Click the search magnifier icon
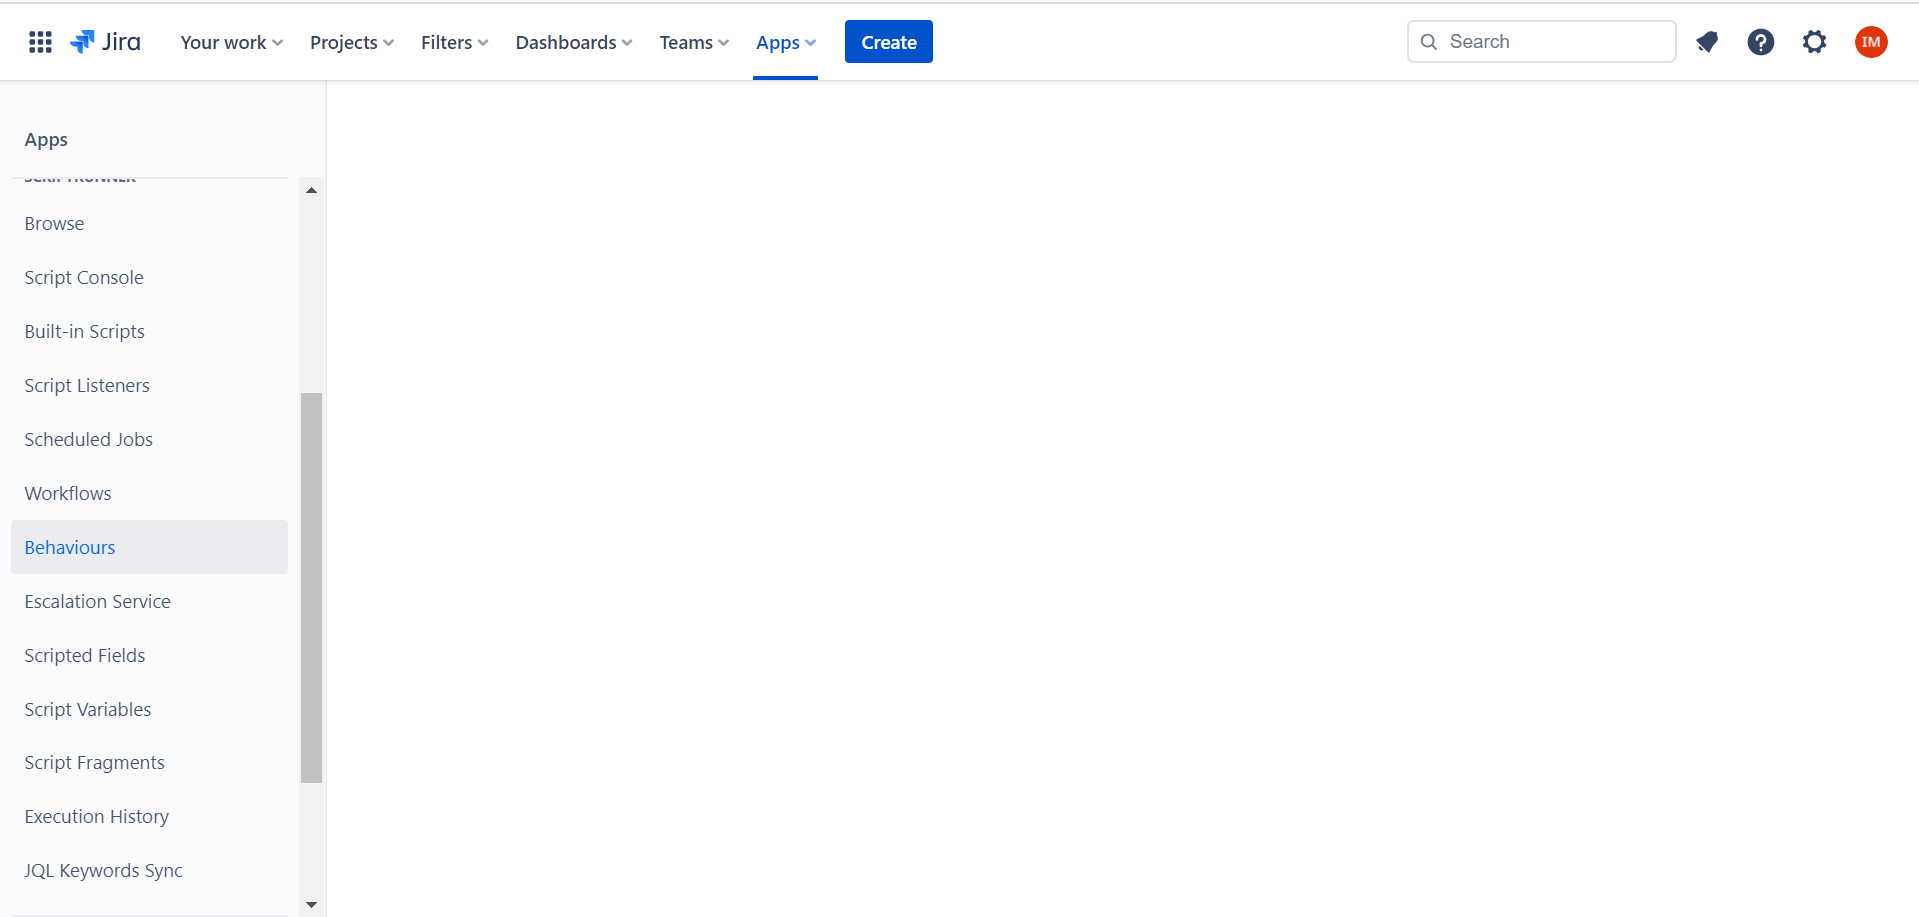 1428,41
